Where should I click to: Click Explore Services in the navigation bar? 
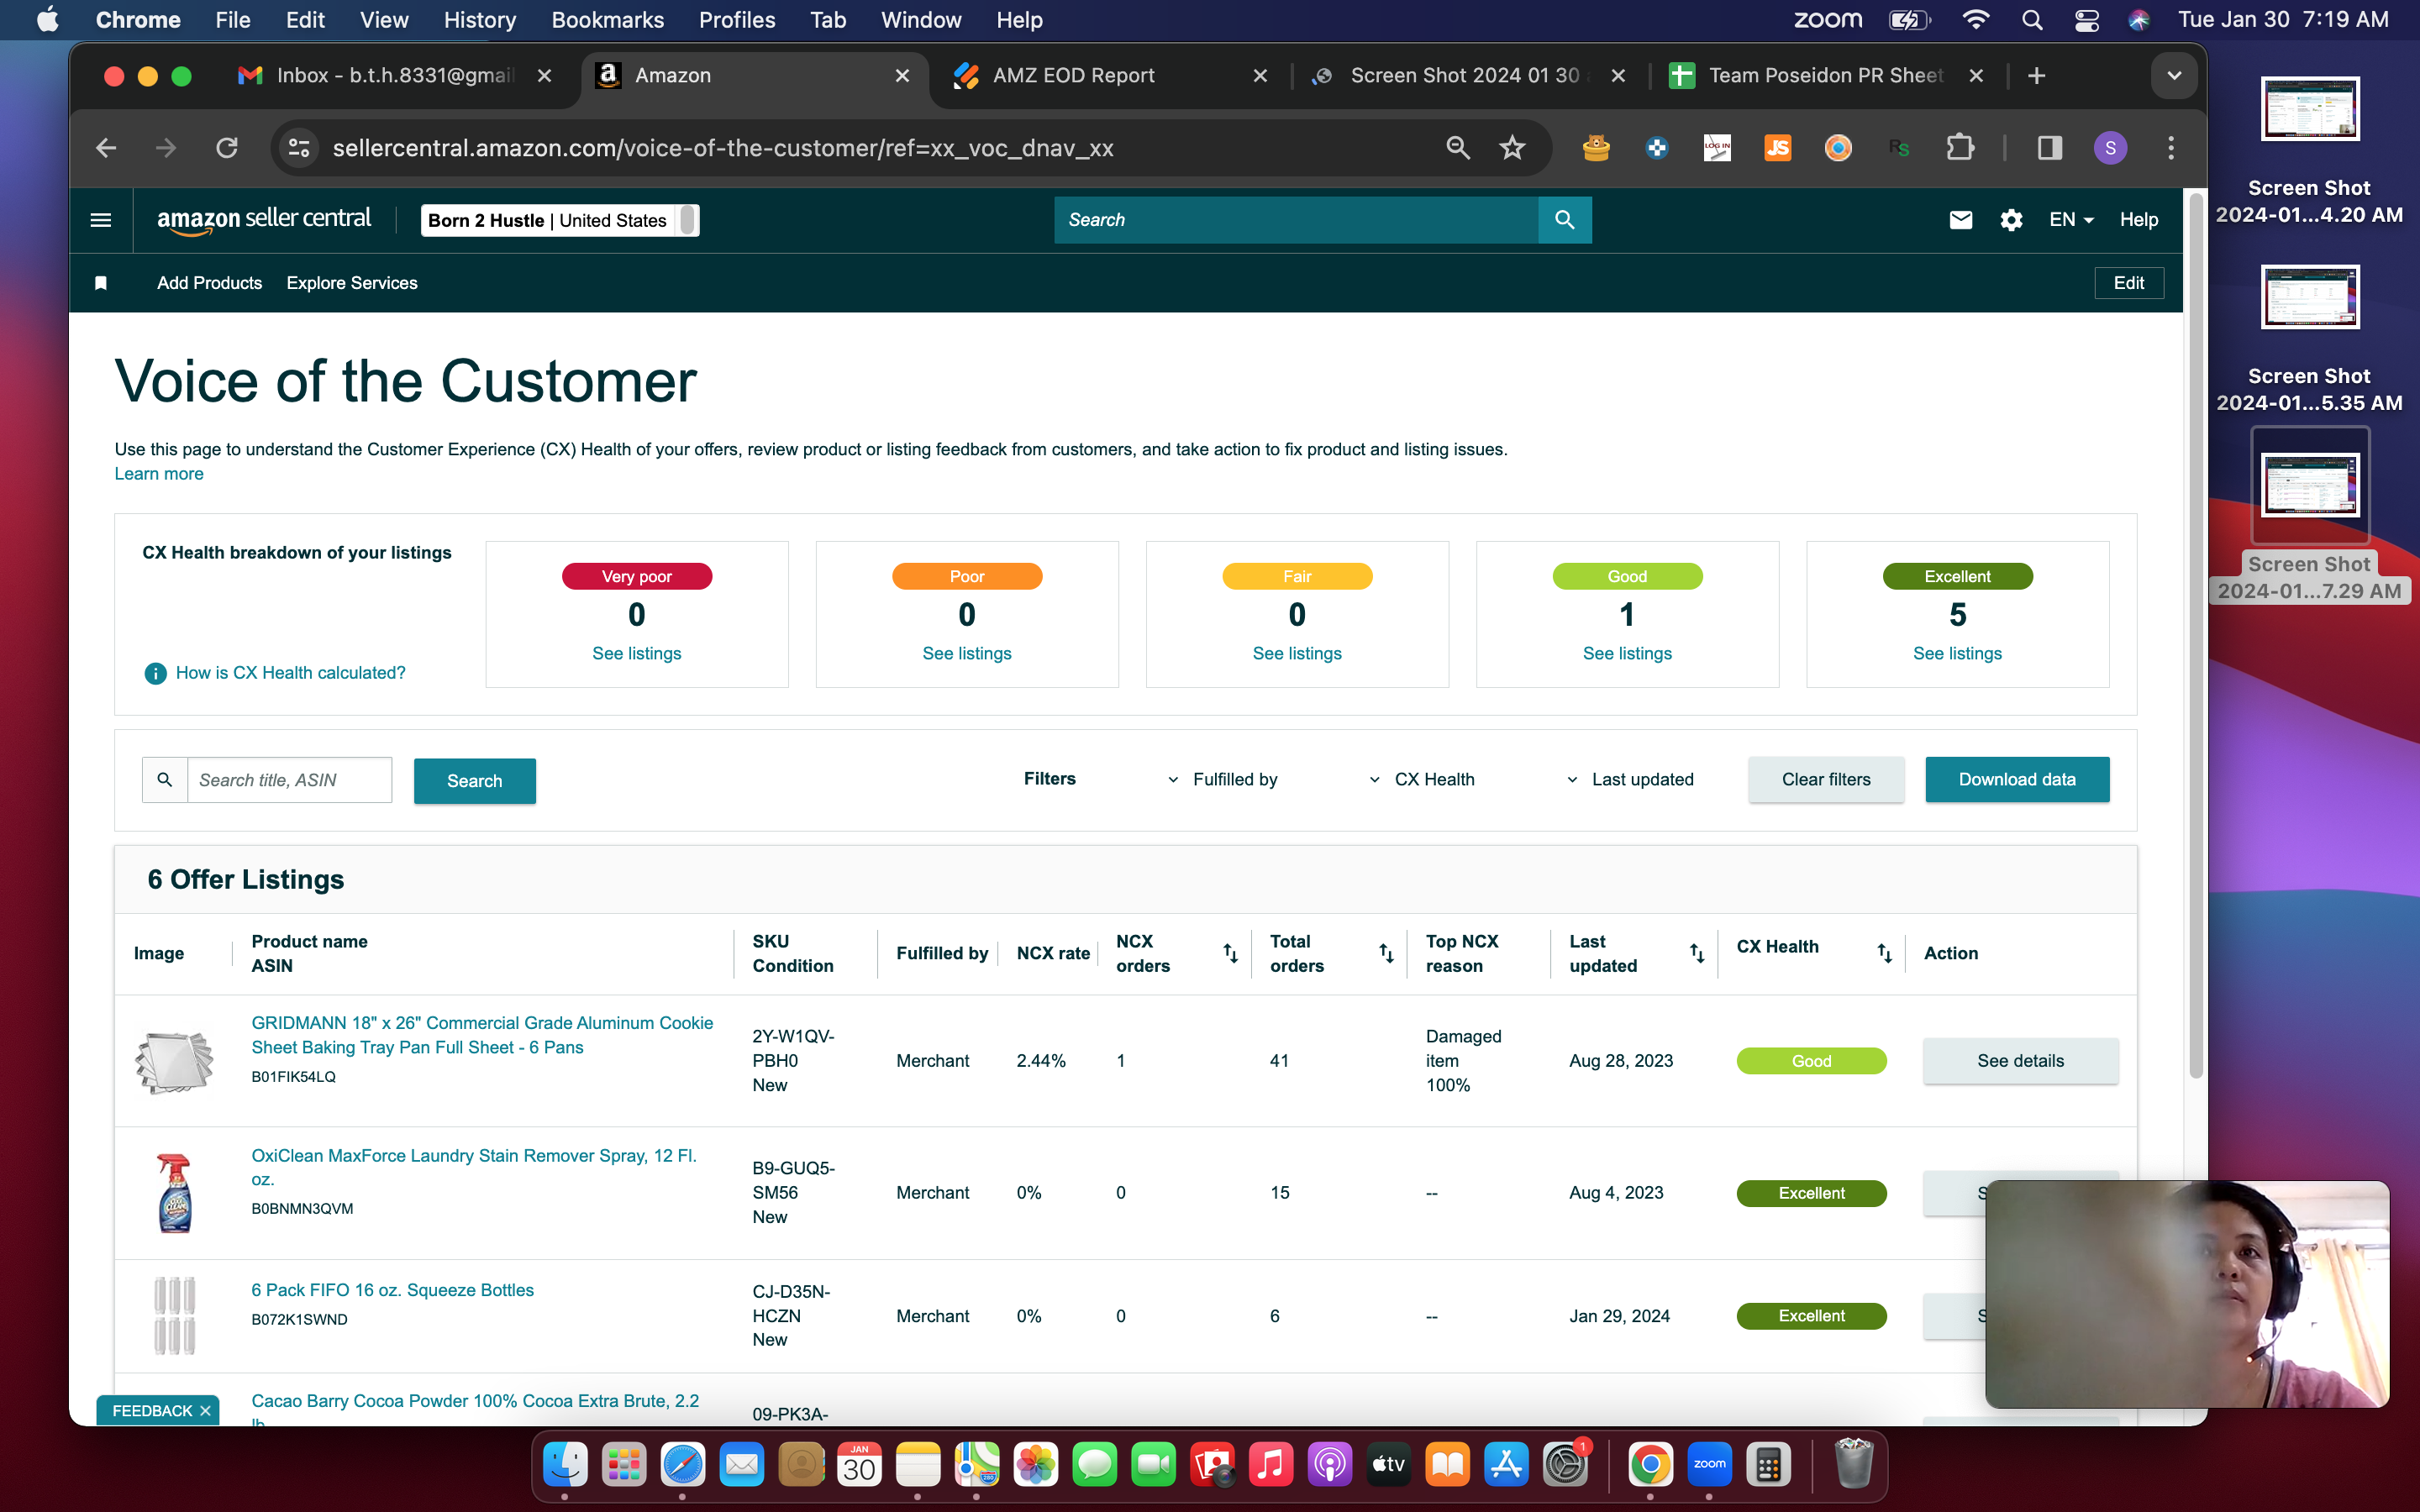[x=352, y=283]
